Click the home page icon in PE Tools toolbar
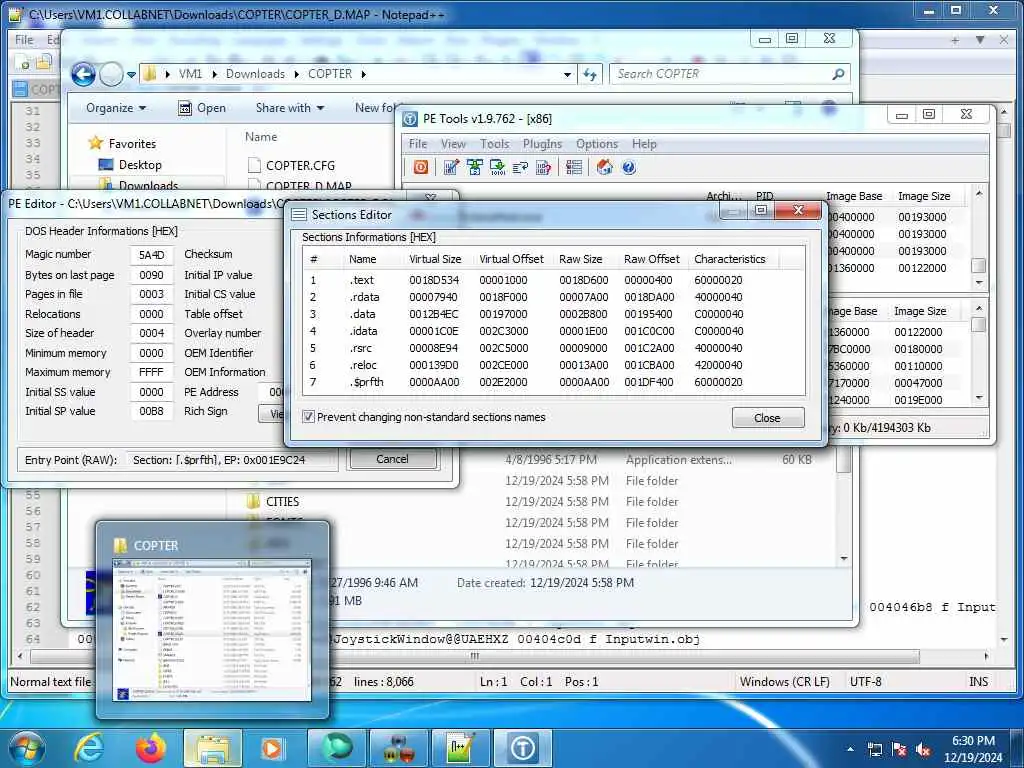Image resolution: width=1024 pixels, height=768 pixels. click(x=605, y=167)
